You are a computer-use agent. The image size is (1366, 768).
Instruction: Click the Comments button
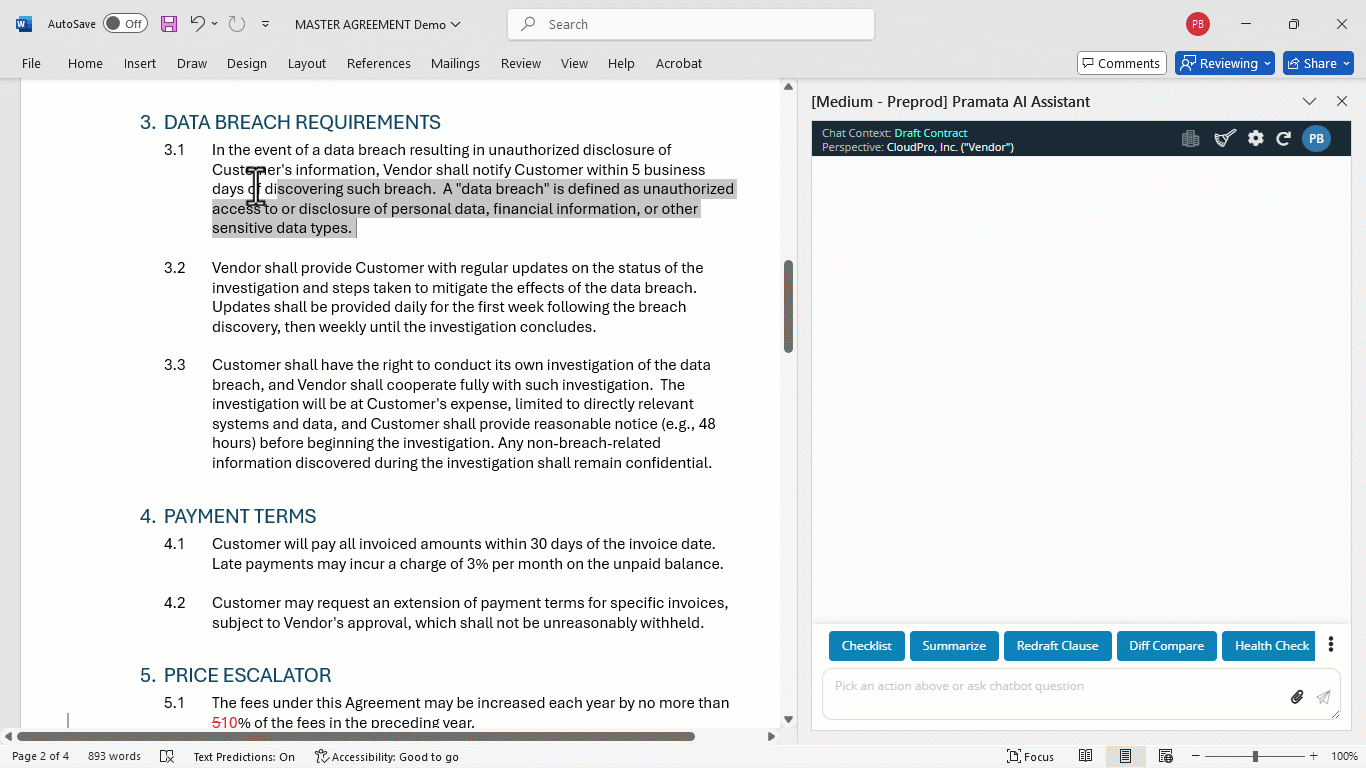(1122, 63)
